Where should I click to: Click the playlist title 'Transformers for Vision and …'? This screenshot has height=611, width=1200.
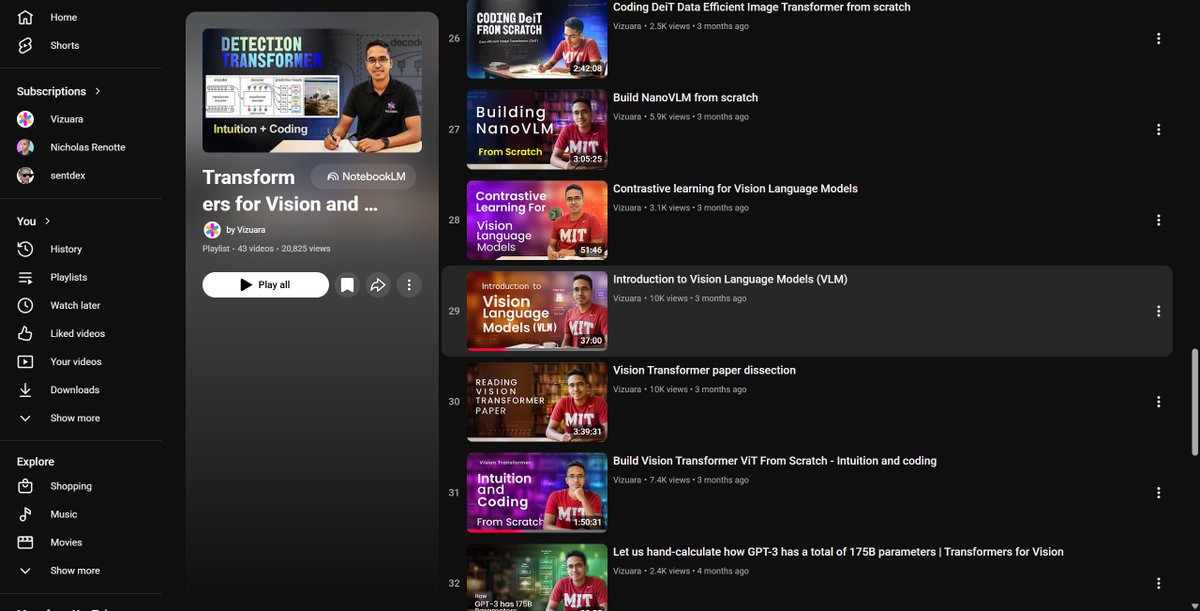(x=290, y=190)
